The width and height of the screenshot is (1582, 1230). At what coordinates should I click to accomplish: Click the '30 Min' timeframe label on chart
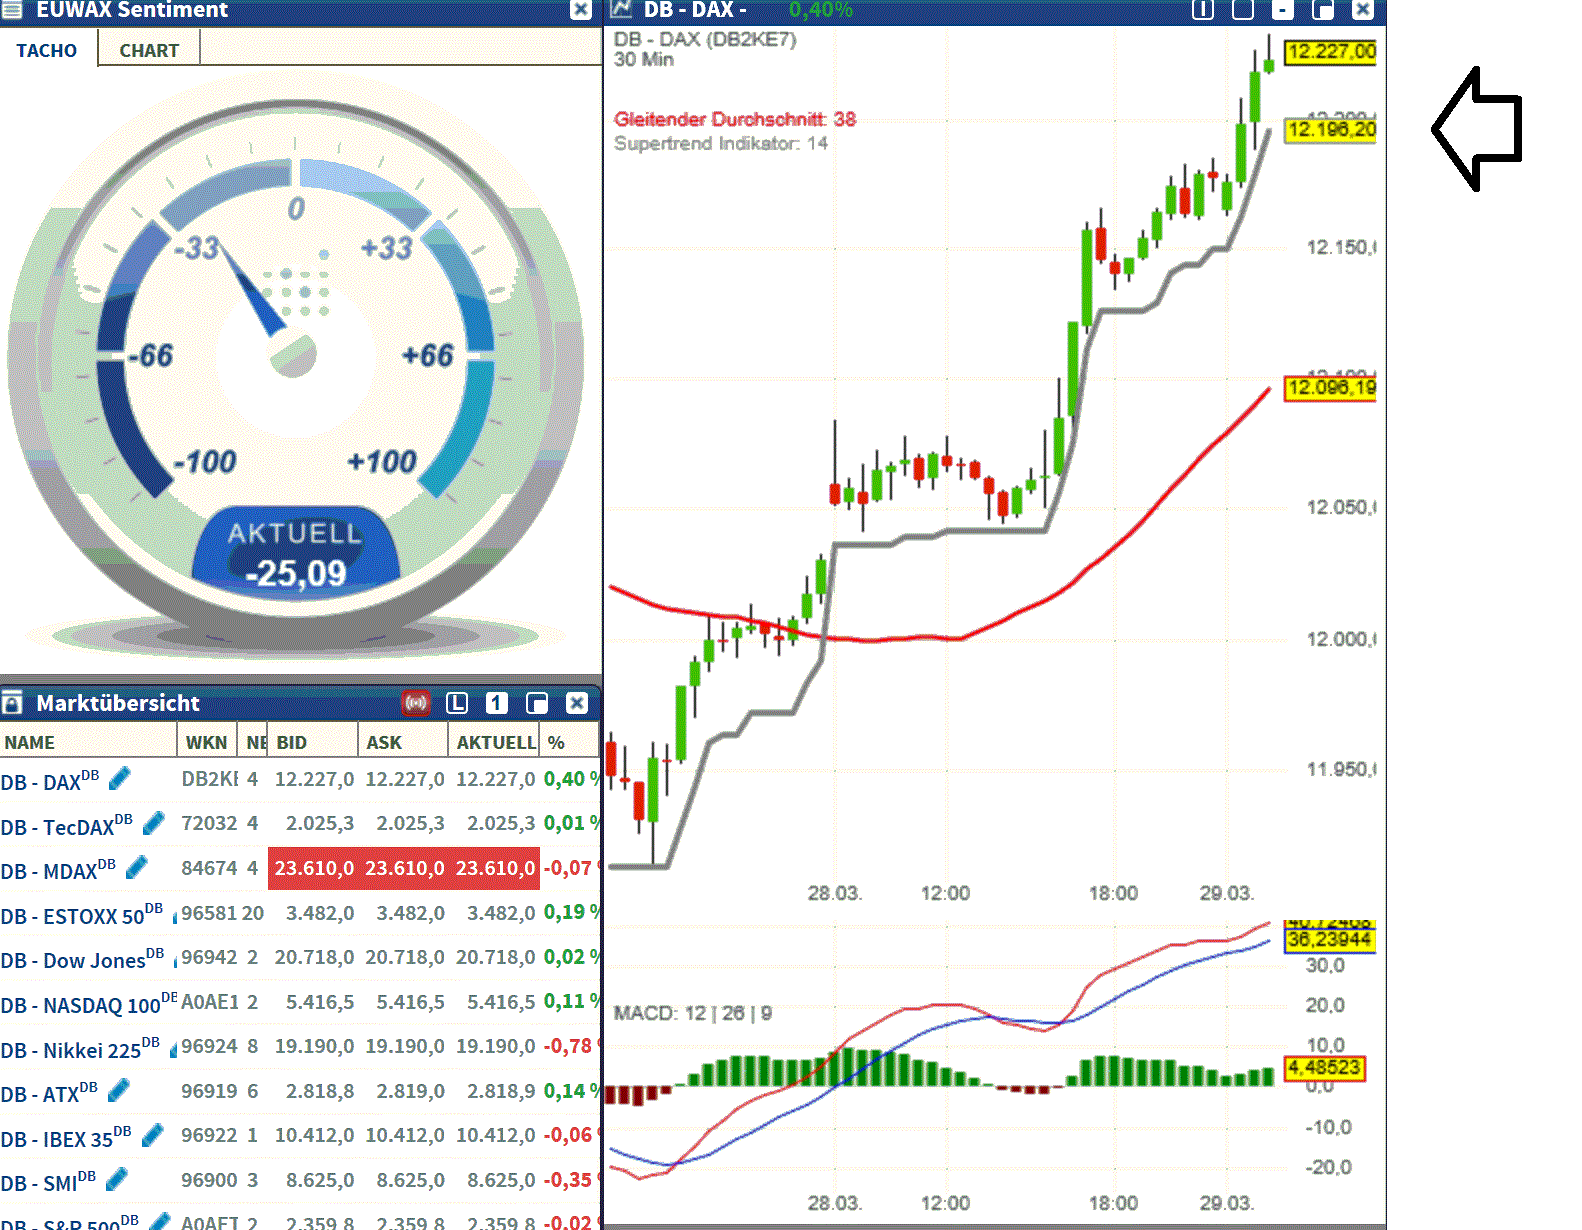[644, 60]
